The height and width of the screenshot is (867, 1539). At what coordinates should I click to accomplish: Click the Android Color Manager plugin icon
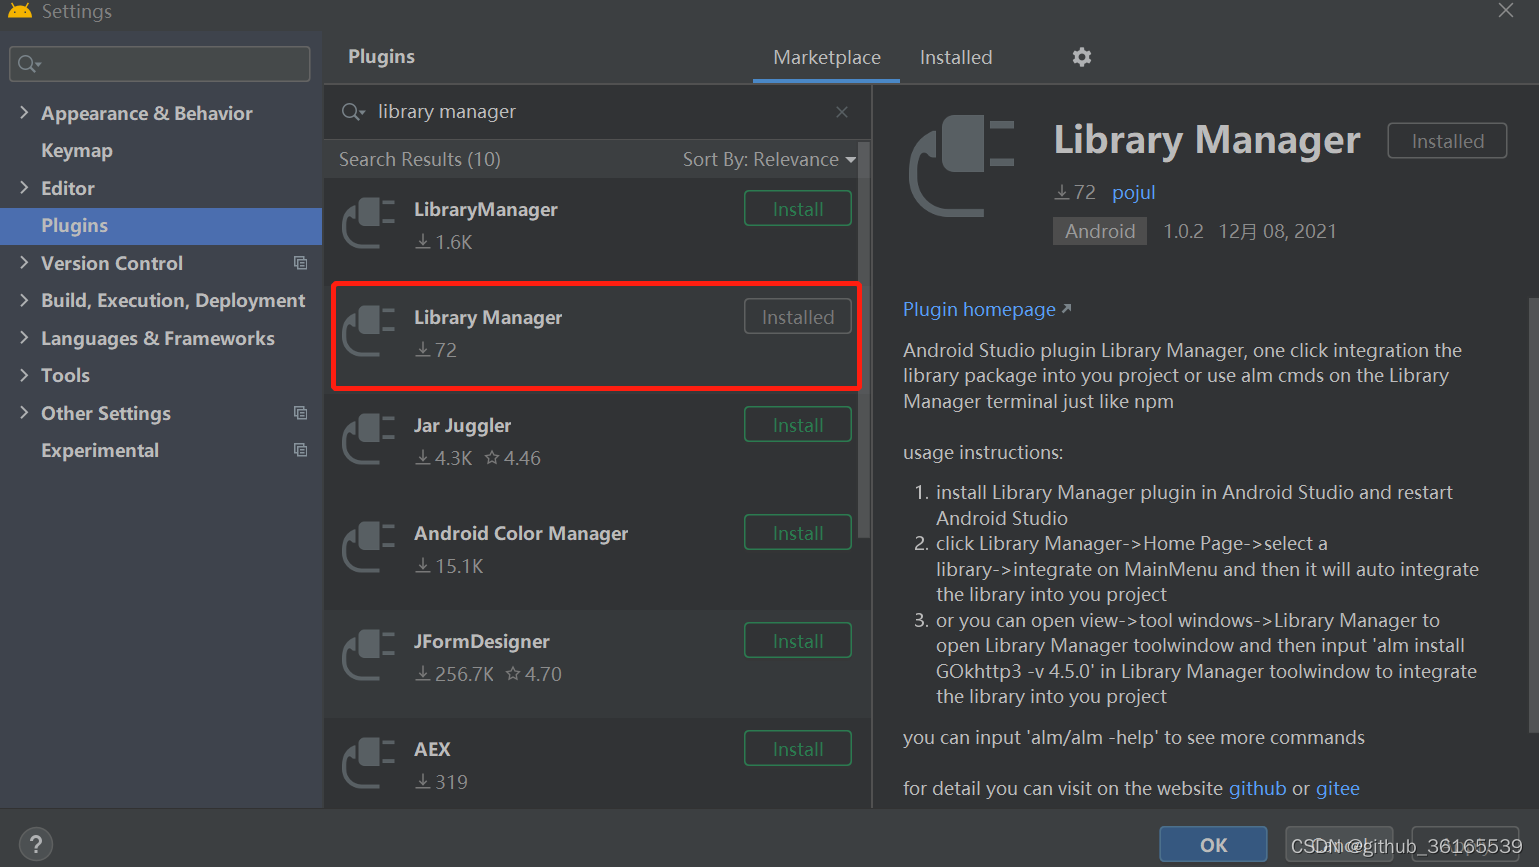369,547
